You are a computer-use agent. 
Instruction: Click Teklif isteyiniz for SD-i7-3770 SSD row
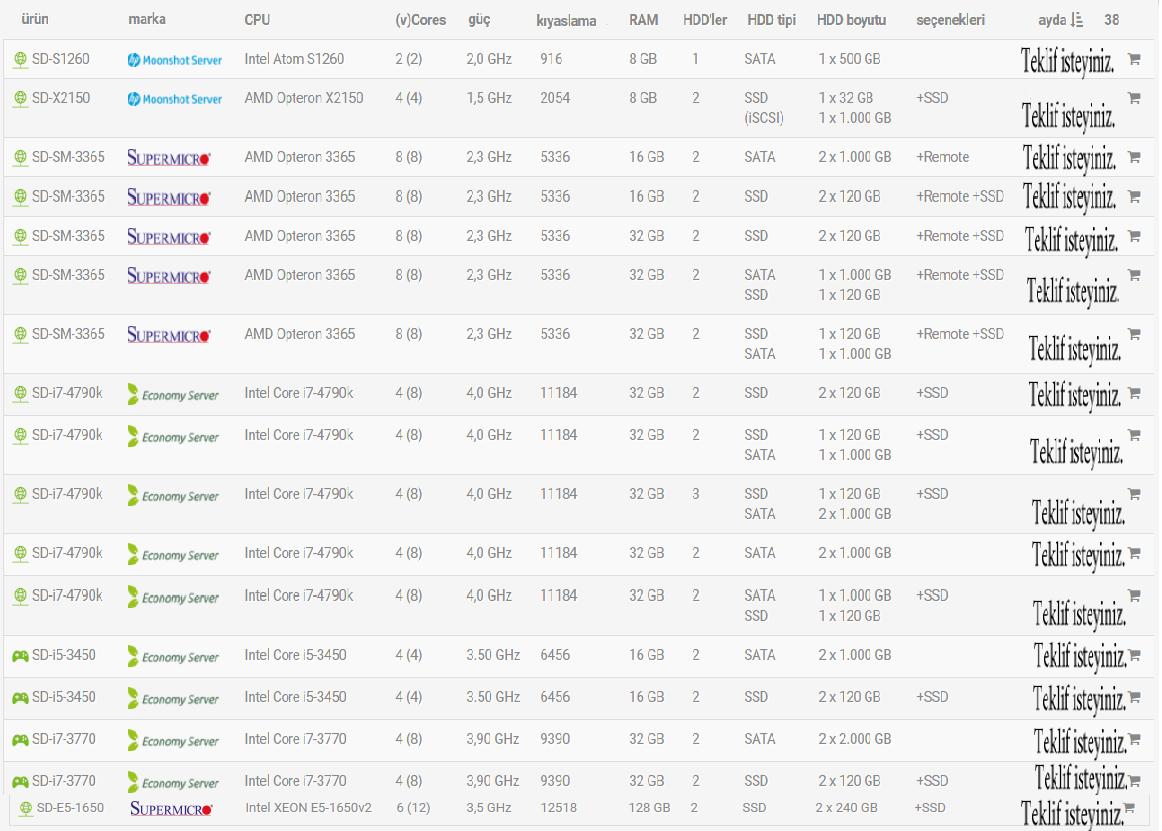tap(1081, 778)
